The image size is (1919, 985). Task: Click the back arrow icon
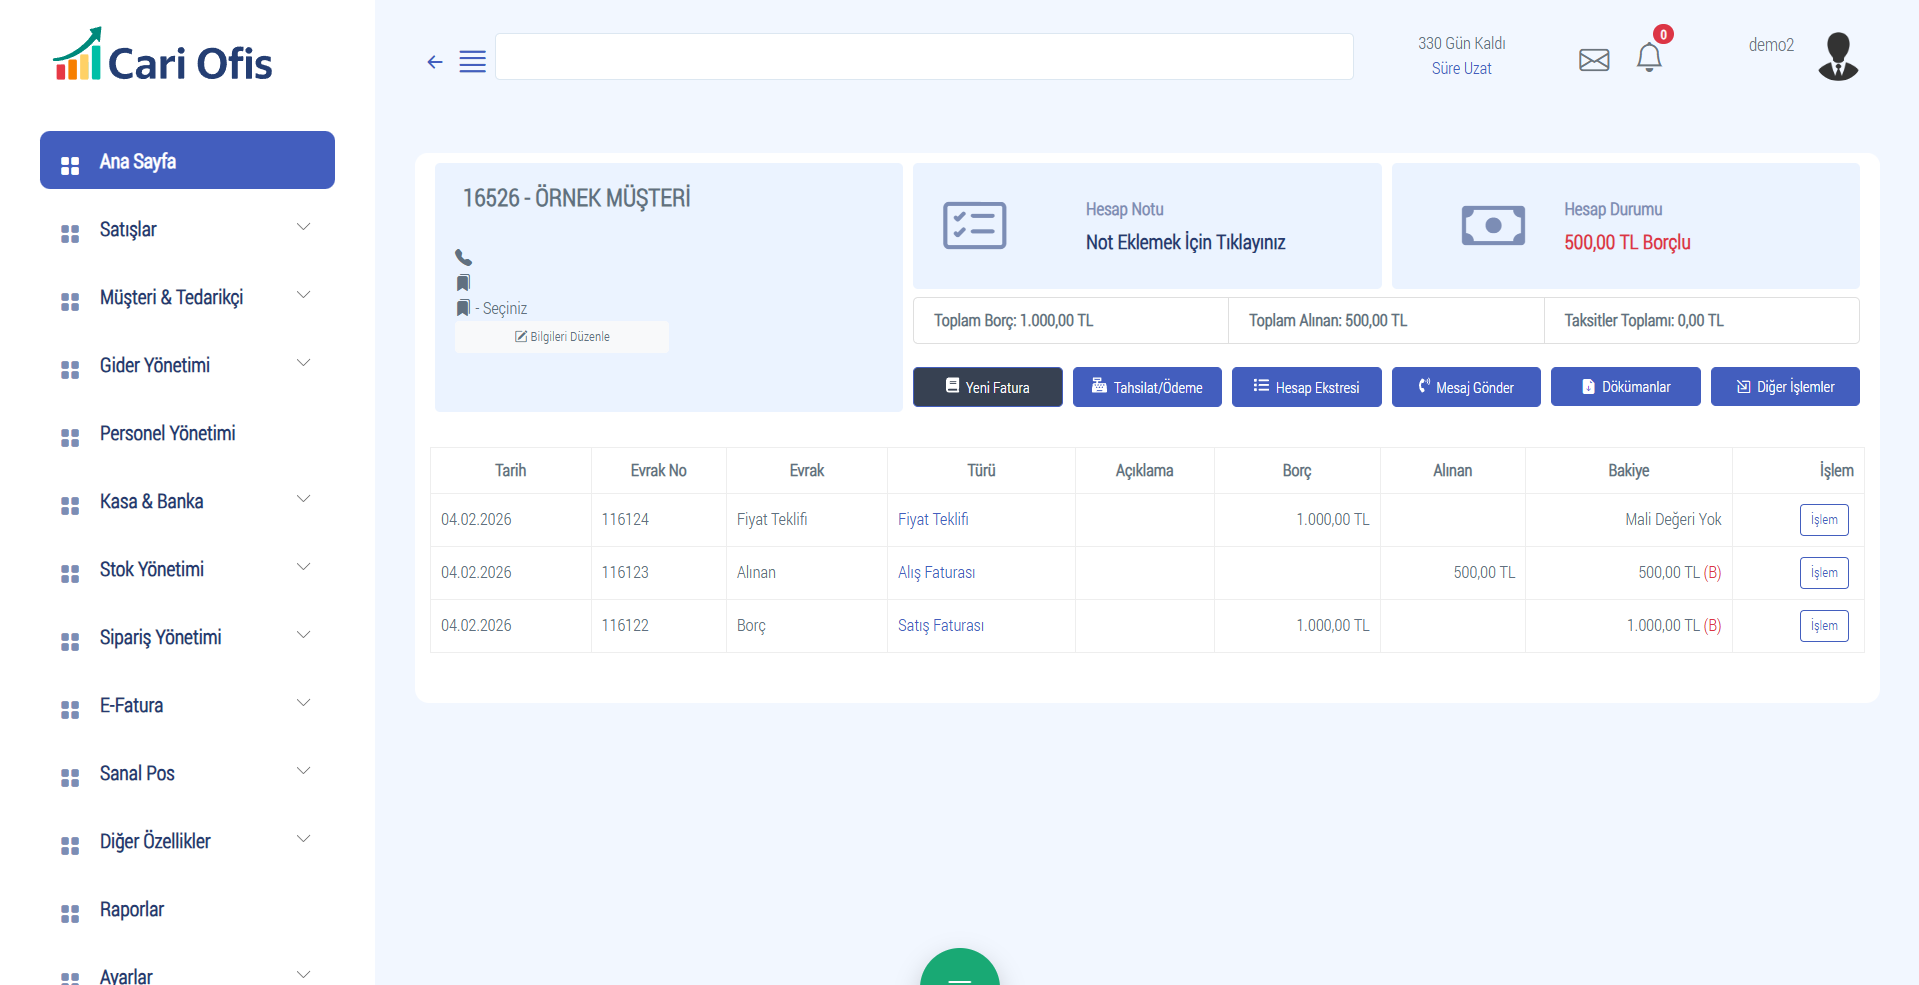tap(434, 62)
